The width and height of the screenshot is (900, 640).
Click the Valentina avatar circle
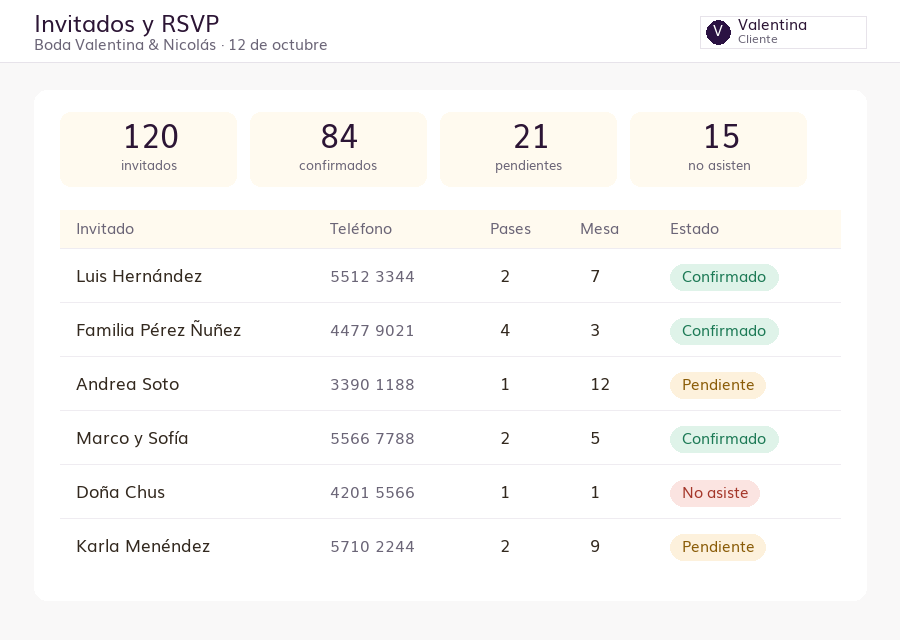coord(718,32)
